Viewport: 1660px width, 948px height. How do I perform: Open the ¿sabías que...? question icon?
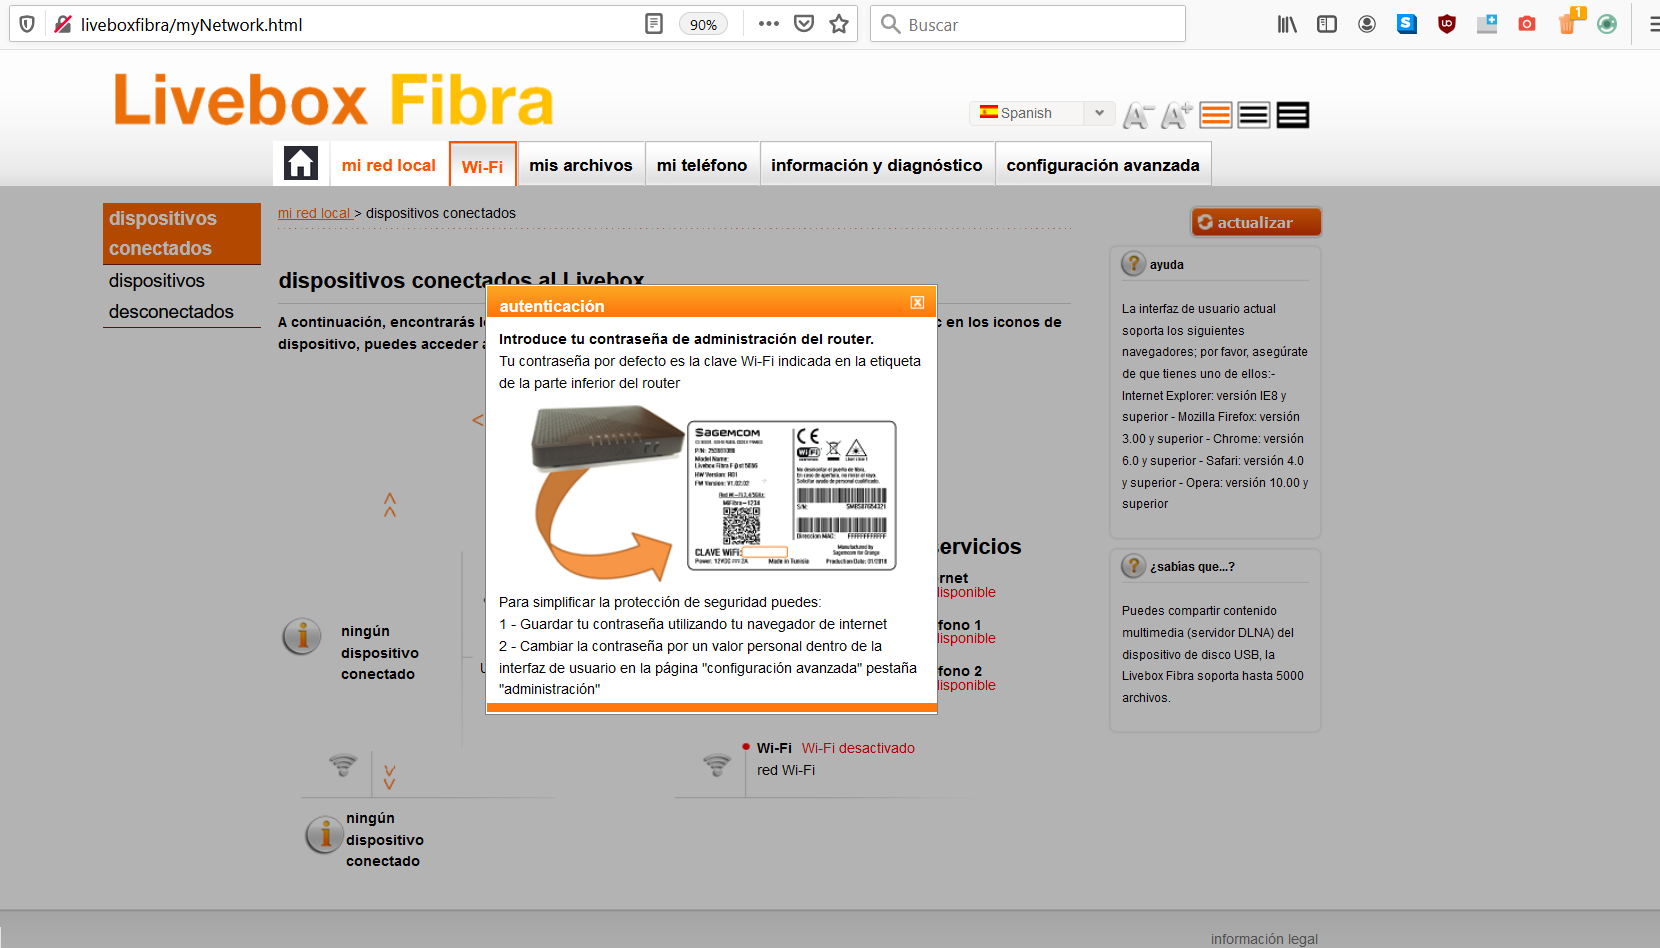1133,566
